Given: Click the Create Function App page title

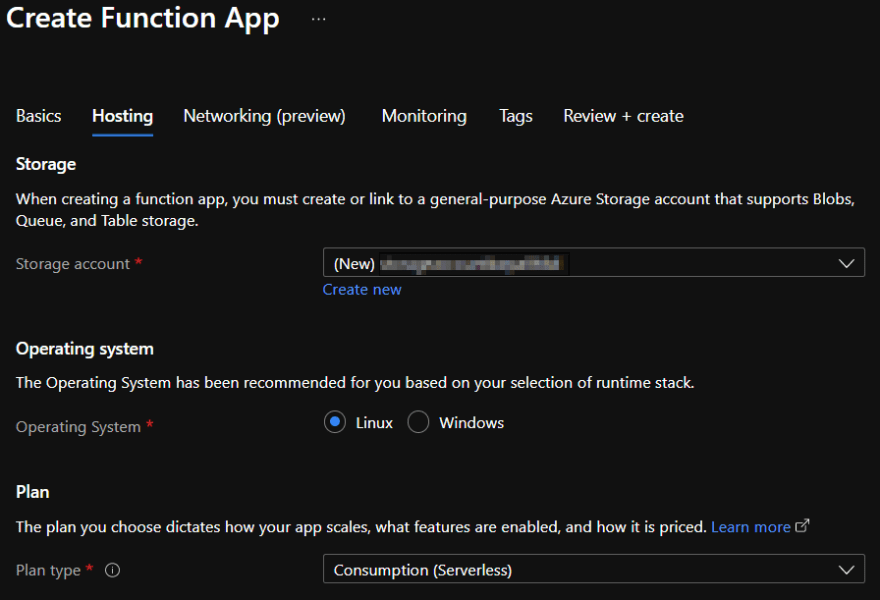Looking at the screenshot, I should tap(143, 19).
